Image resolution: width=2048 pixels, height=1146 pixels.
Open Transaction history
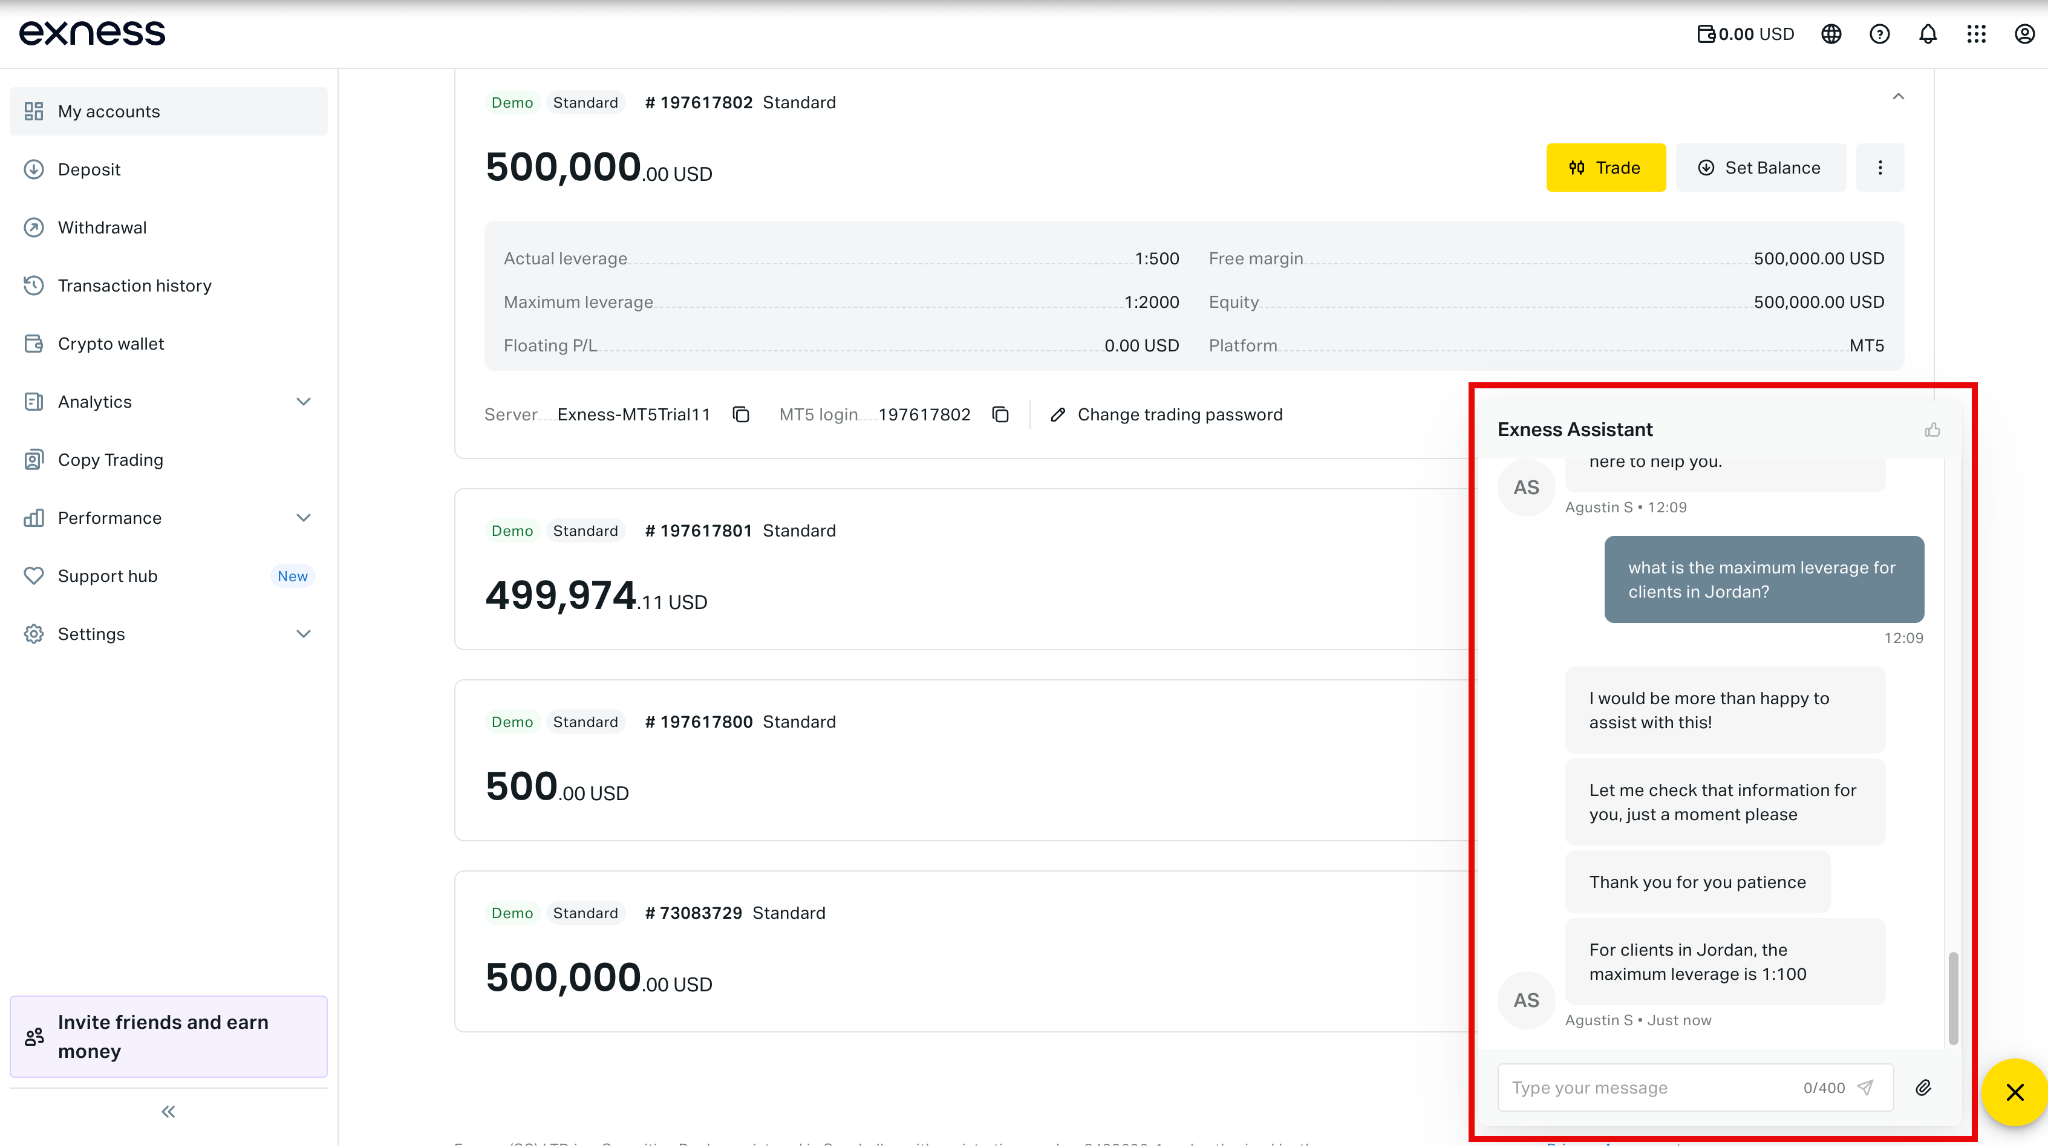pyautogui.click(x=169, y=285)
